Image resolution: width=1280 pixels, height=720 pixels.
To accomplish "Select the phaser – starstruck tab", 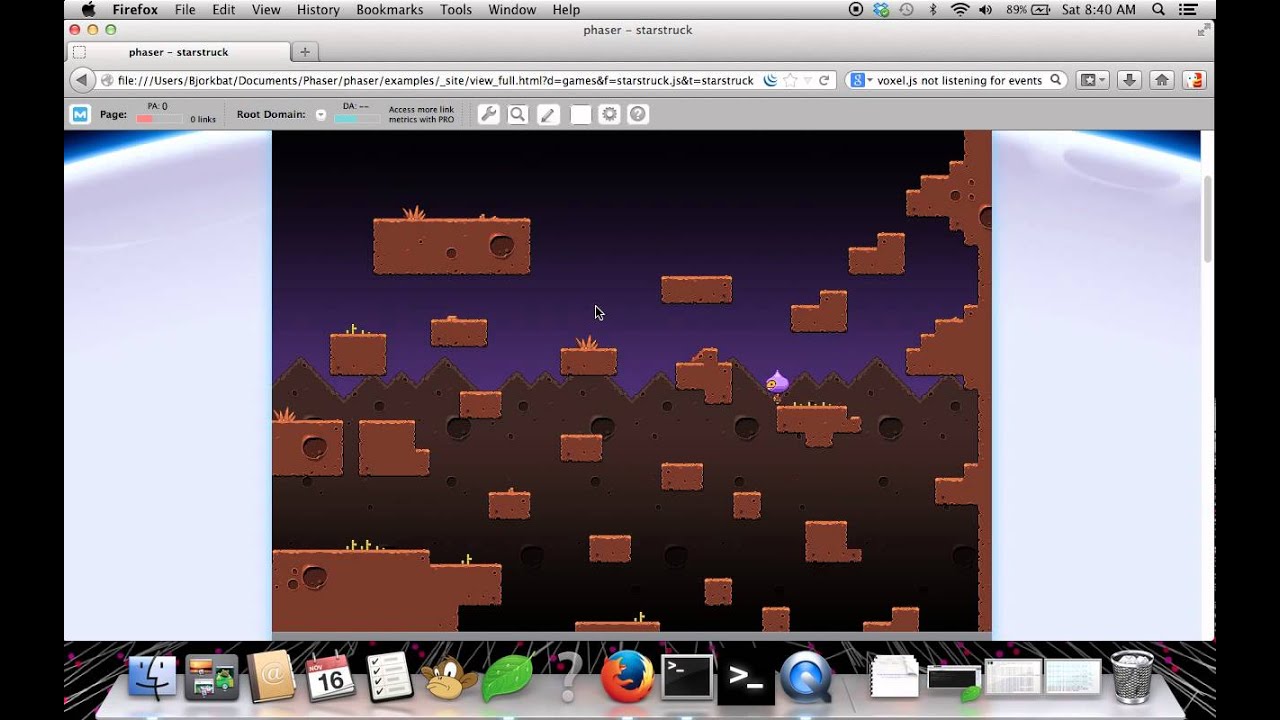I will [179, 52].
